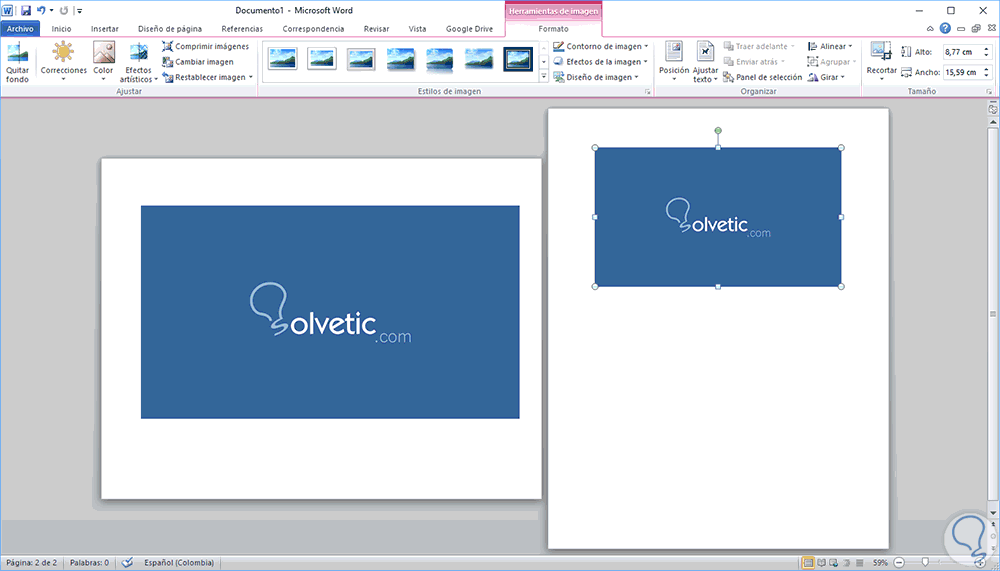
Task: Open Efectos de la imagen menu
Action: [x=601, y=62]
